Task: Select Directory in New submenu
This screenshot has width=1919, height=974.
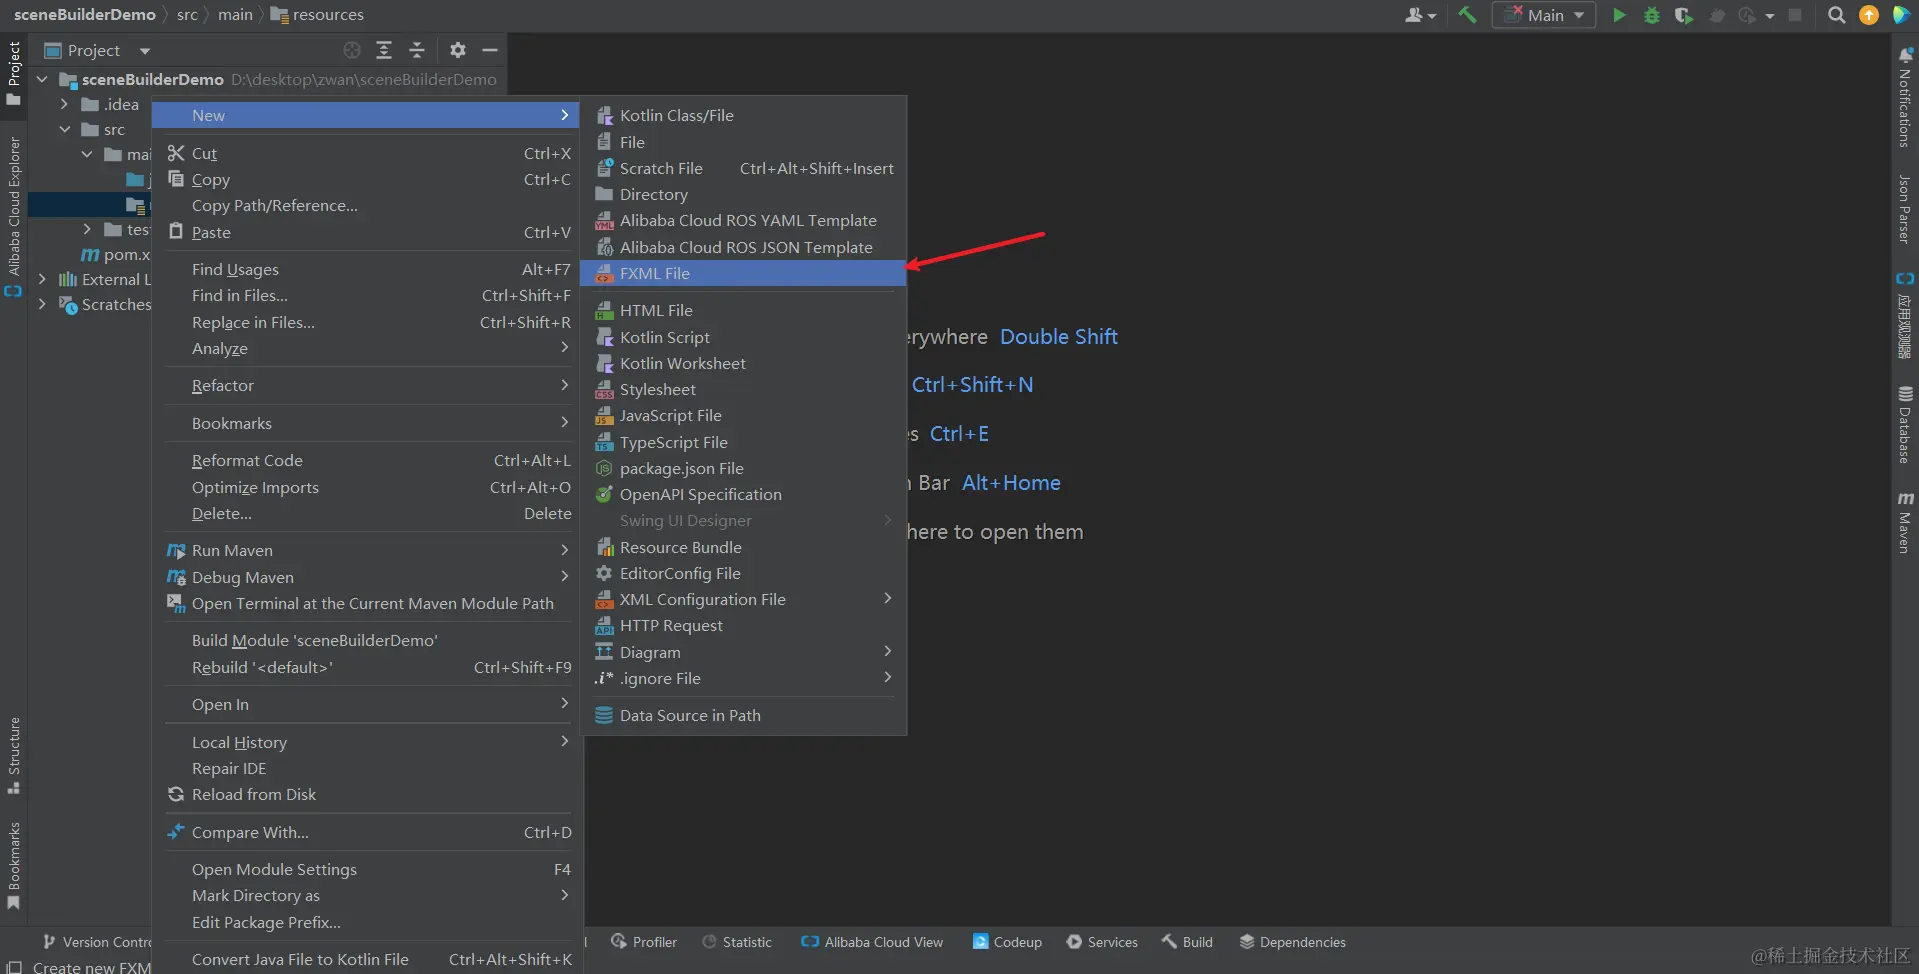Action: click(x=743, y=194)
